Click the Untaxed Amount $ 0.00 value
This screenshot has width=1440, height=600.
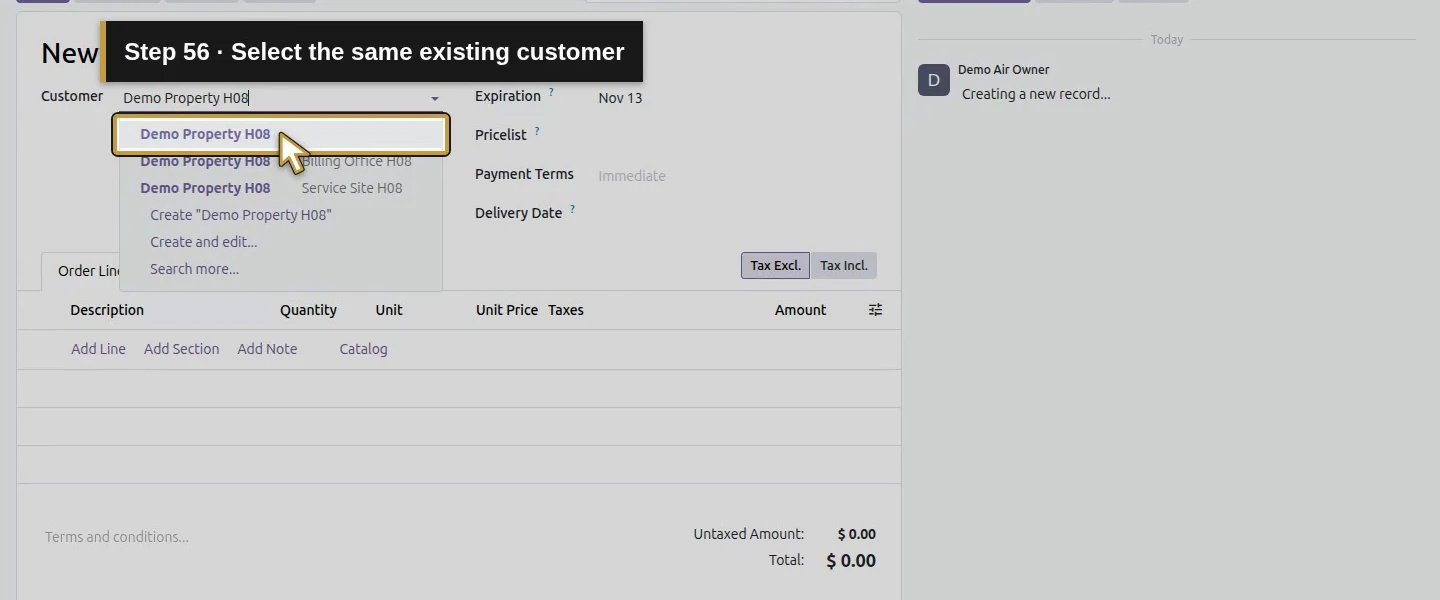(857, 534)
